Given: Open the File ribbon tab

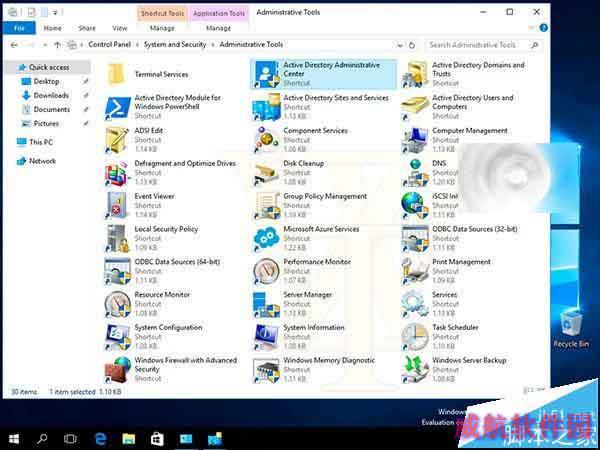Looking at the screenshot, I should (19, 28).
